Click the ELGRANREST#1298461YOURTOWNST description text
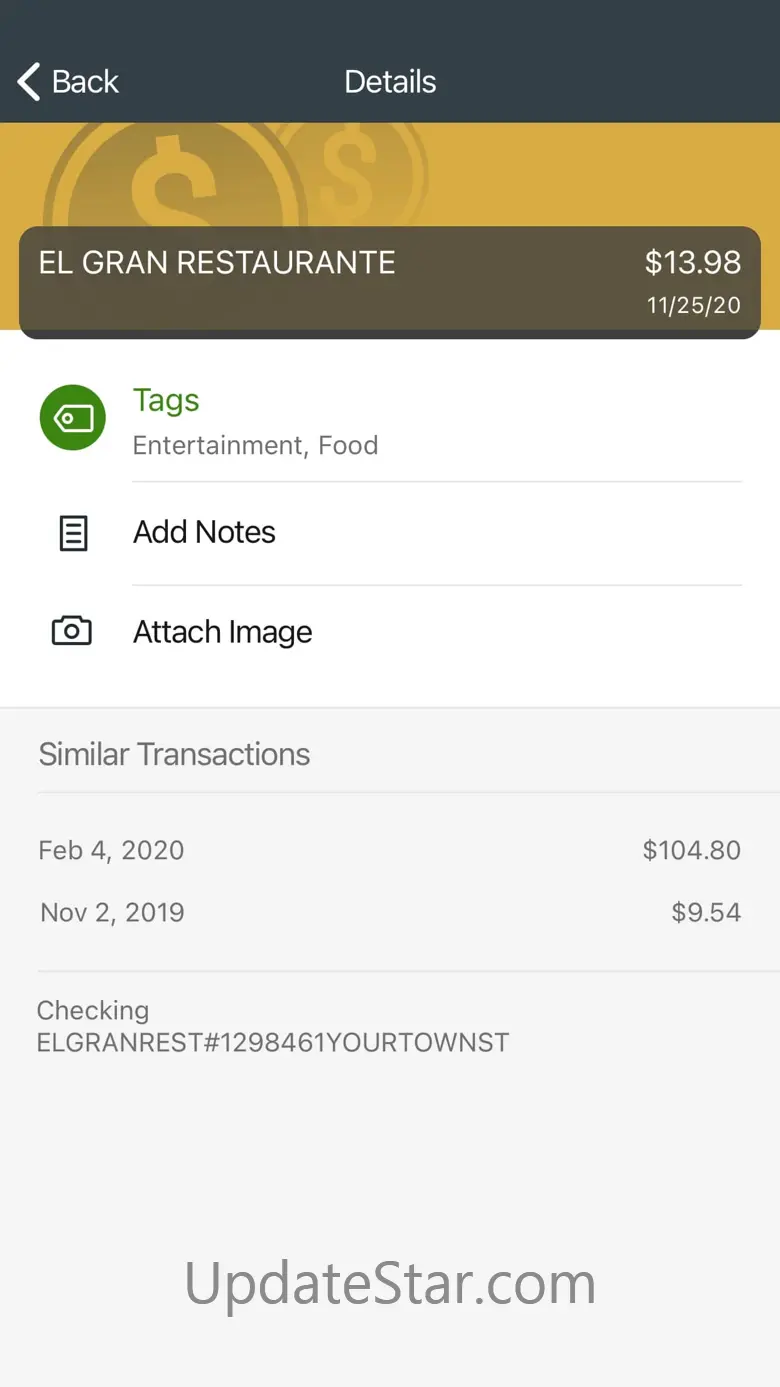Image resolution: width=780 pixels, height=1387 pixels. pos(273,1042)
